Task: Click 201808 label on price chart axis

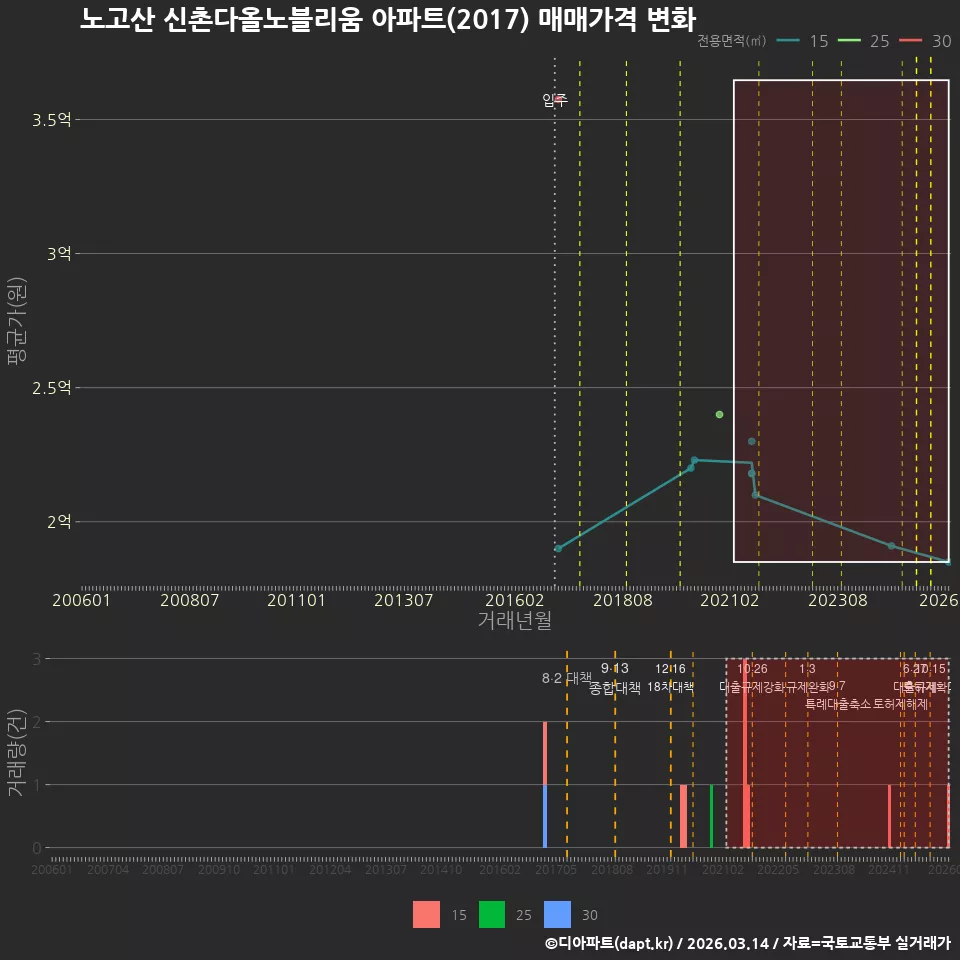Action: [623, 600]
